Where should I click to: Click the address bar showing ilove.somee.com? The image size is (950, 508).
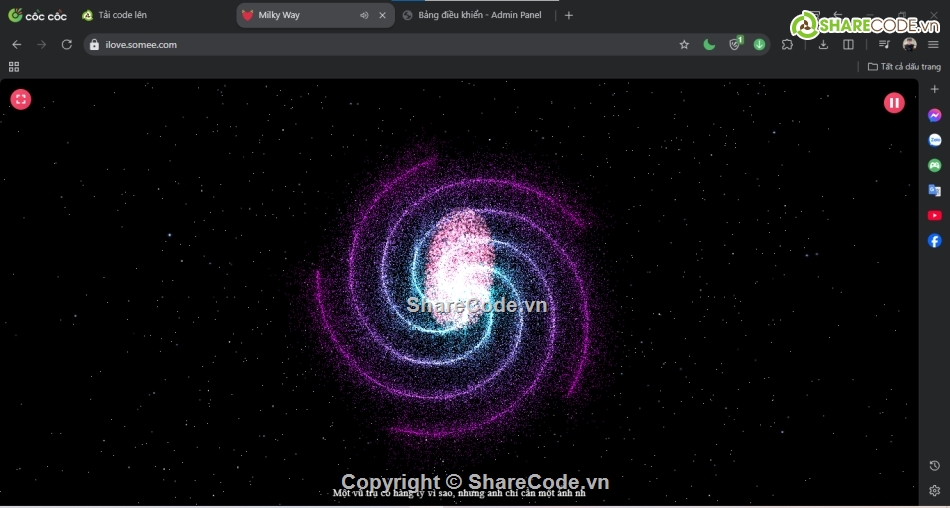[380, 44]
